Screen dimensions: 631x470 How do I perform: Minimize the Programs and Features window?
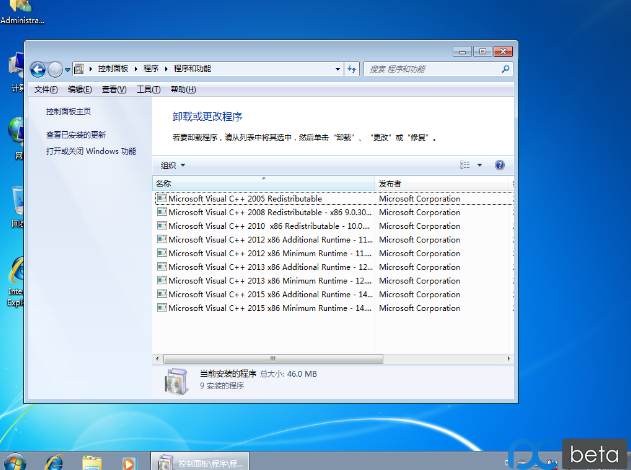tap(462, 52)
